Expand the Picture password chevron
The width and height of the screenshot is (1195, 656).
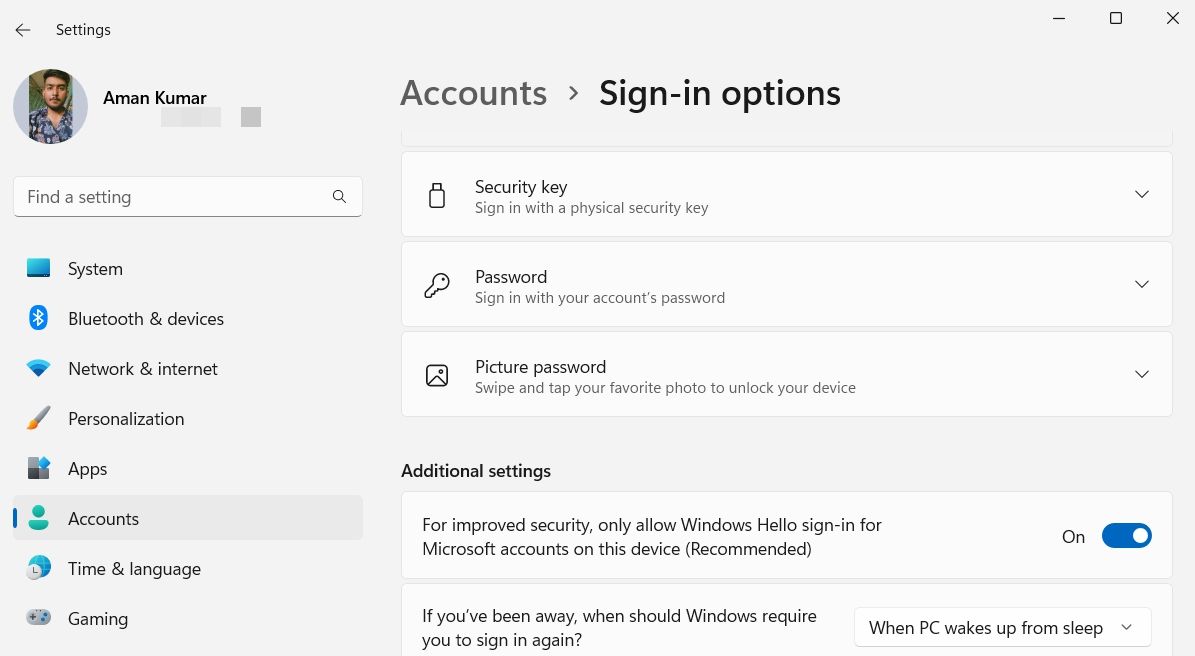click(x=1141, y=374)
